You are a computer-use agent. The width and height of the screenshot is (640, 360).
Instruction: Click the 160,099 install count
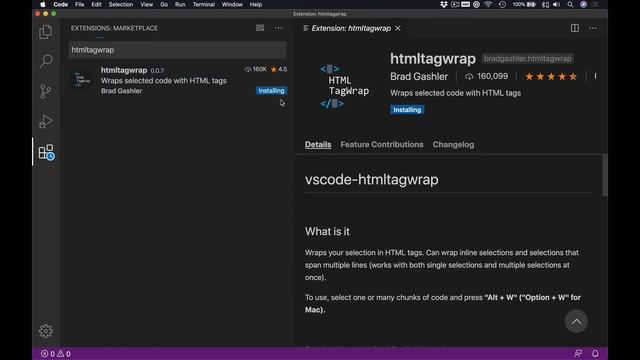pyautogui.click(x=487, y=76)
